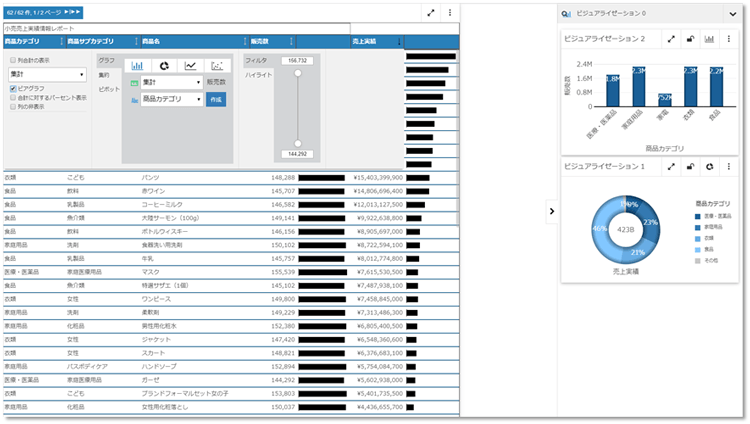Expand ビジュアライゼーション 2 to full screen

click(671, 38)
